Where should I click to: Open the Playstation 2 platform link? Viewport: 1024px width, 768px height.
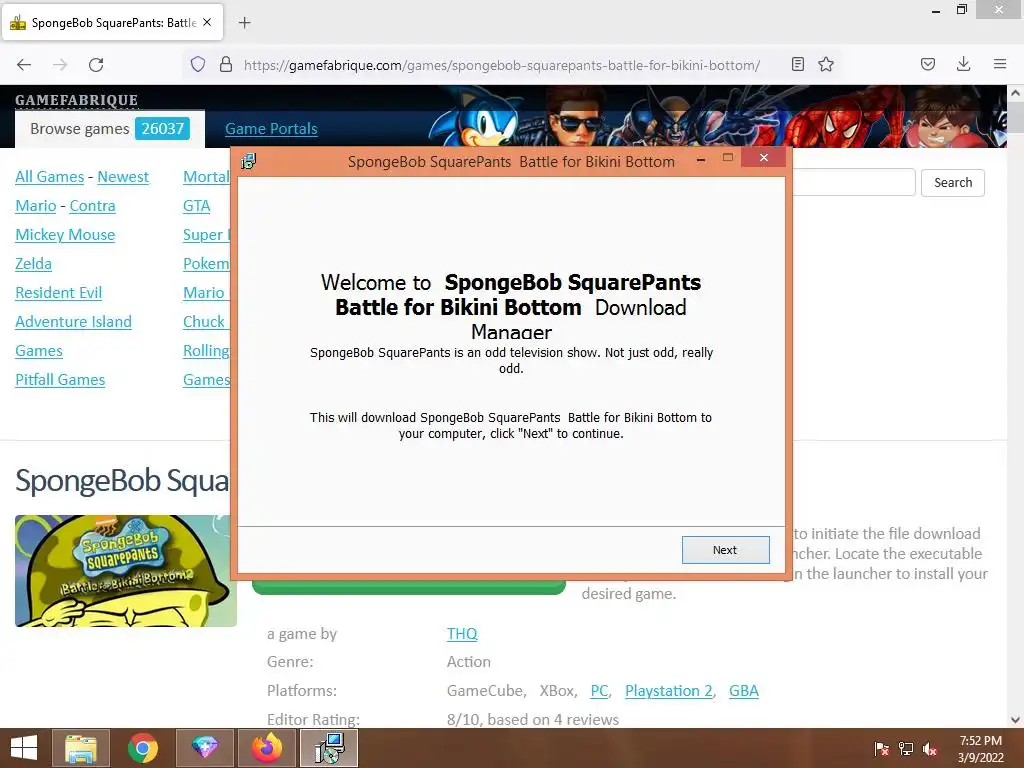click(x=668, y=691)
